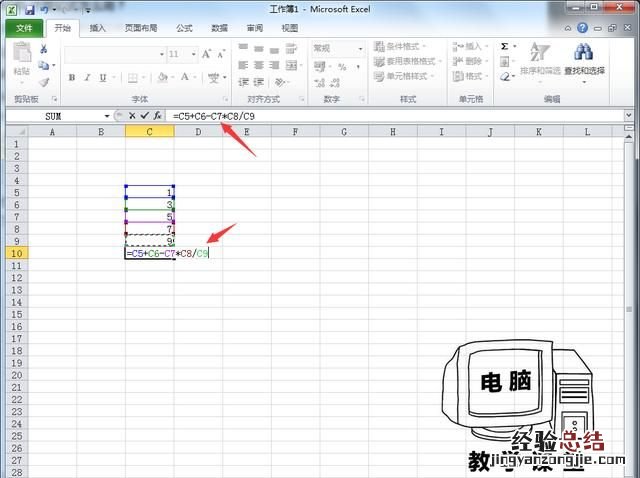The height and width of the screenshot is (478, 640).
Task: Click the 条件格式 (Conditional Formatting) button
Action: (400, 46)
